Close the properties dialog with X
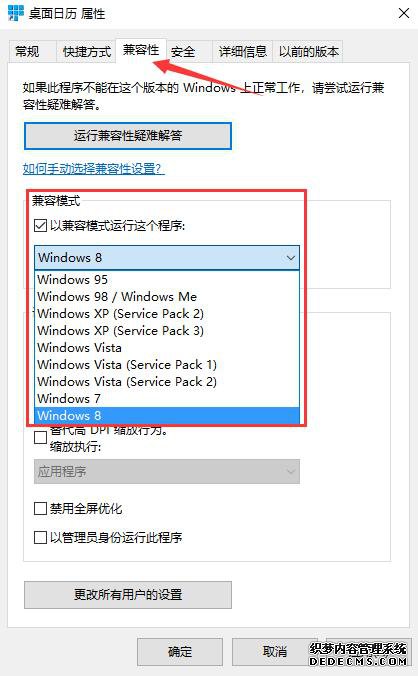Image resolution: width=418 pixels, height=676 pixels. tap(404, 13)
